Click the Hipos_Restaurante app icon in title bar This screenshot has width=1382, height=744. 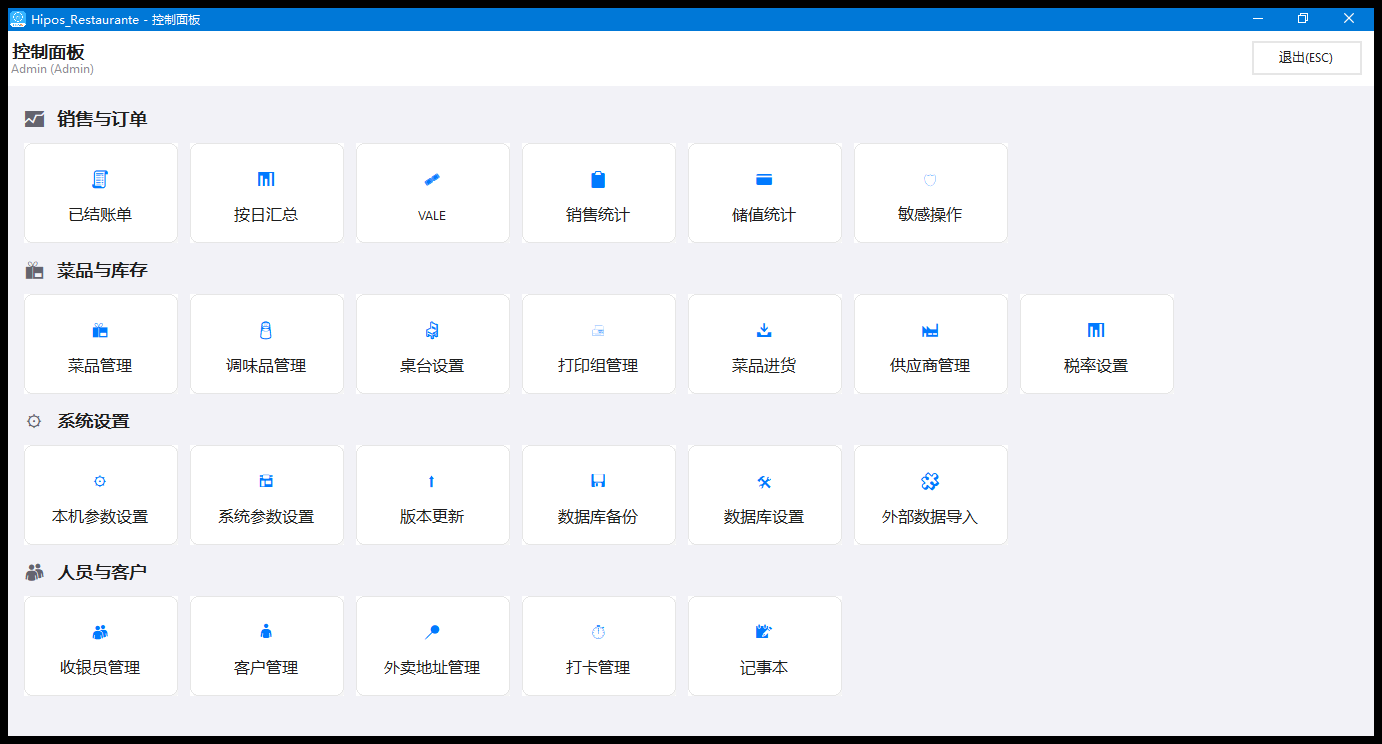click(18, 19)
